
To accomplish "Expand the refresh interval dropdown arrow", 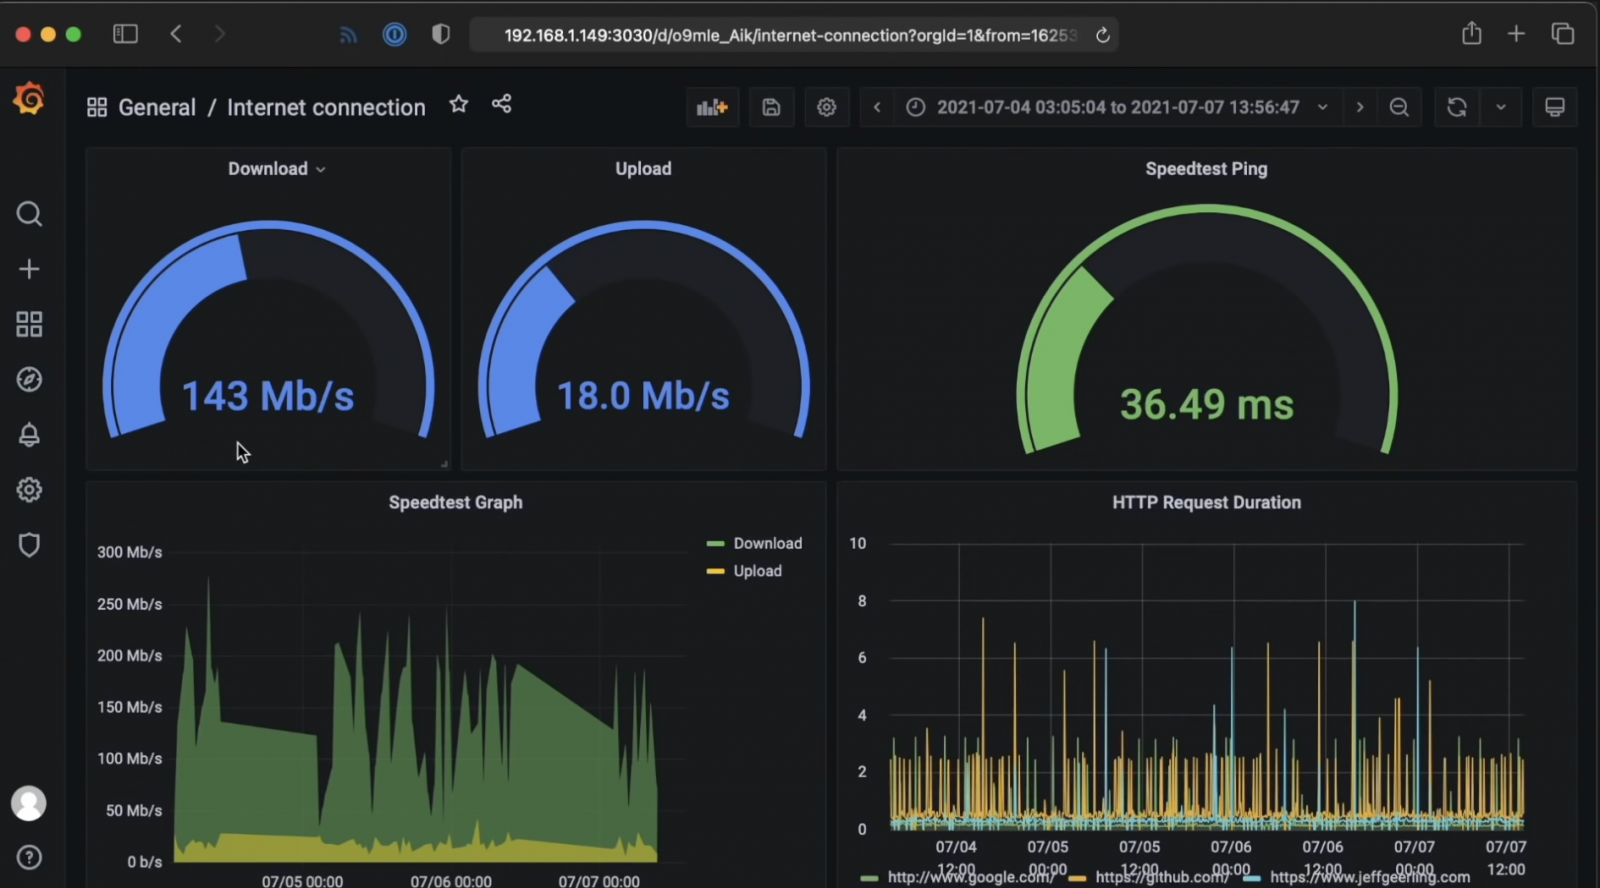I will [x=1501, y=107].
